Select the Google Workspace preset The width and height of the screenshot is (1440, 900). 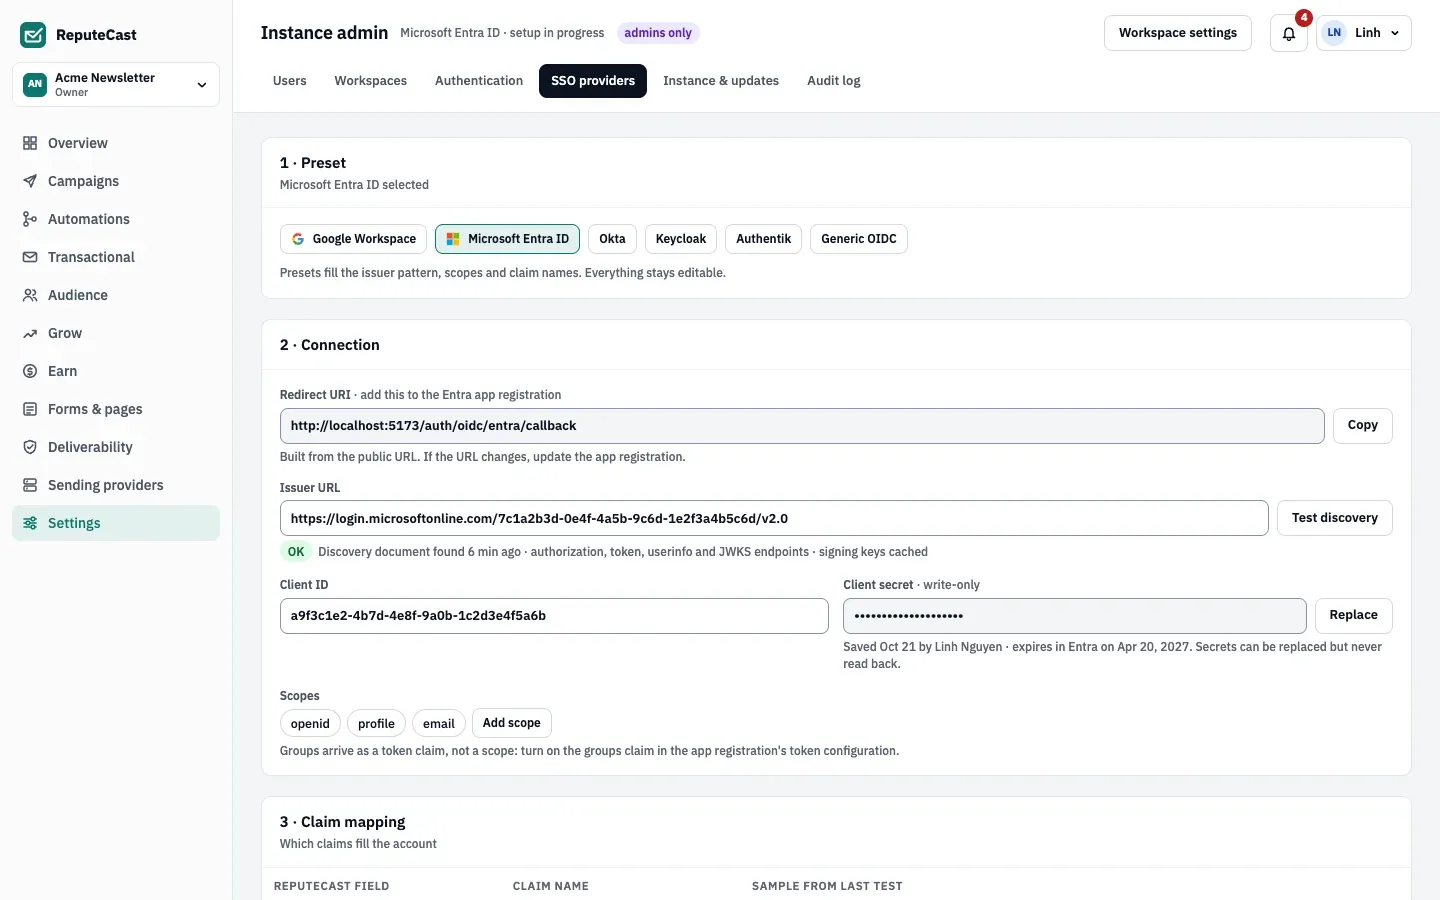click(354, 239)
